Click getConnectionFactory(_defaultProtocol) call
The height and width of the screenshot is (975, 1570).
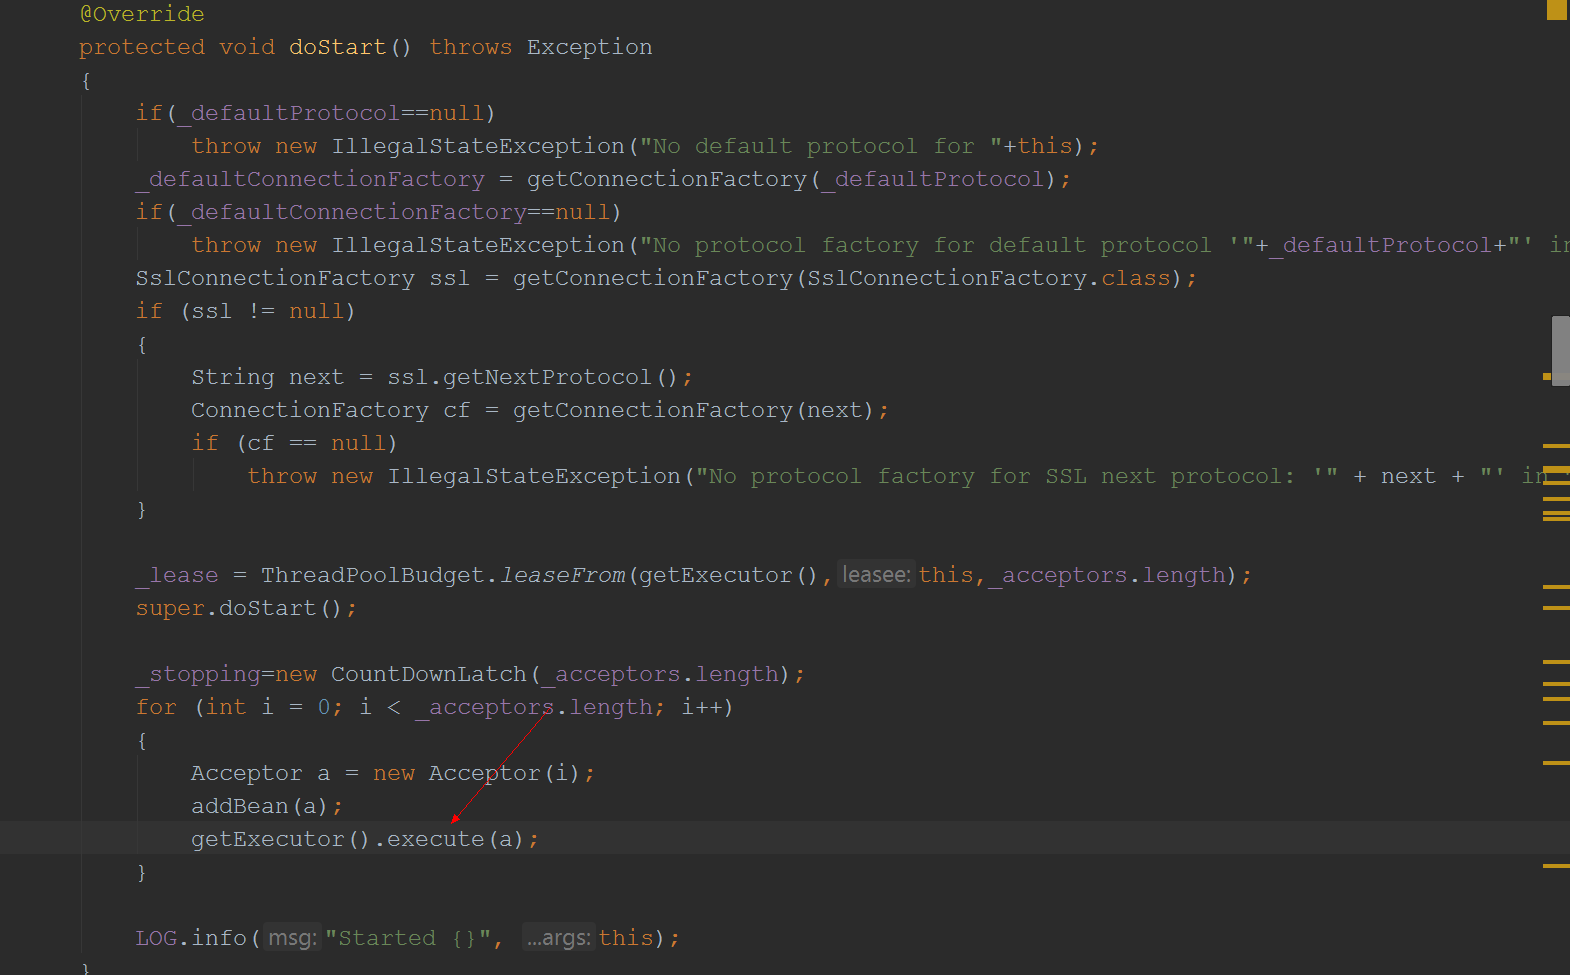[792, 179]
